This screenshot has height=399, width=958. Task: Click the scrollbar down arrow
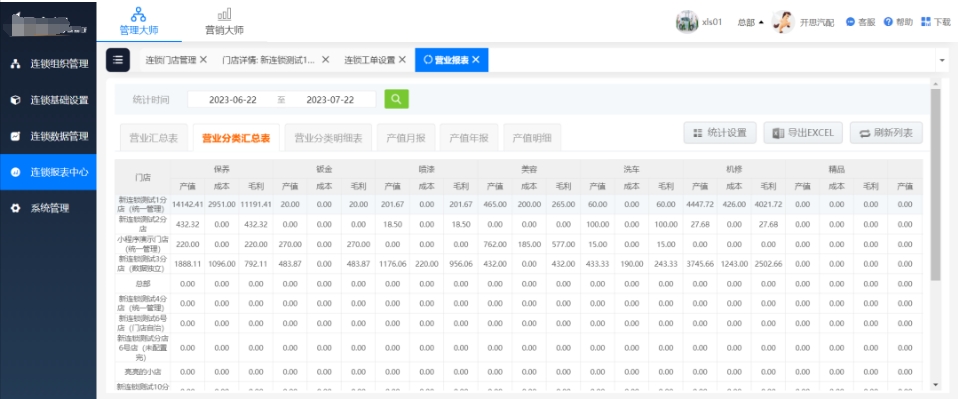tap(935, 384)
